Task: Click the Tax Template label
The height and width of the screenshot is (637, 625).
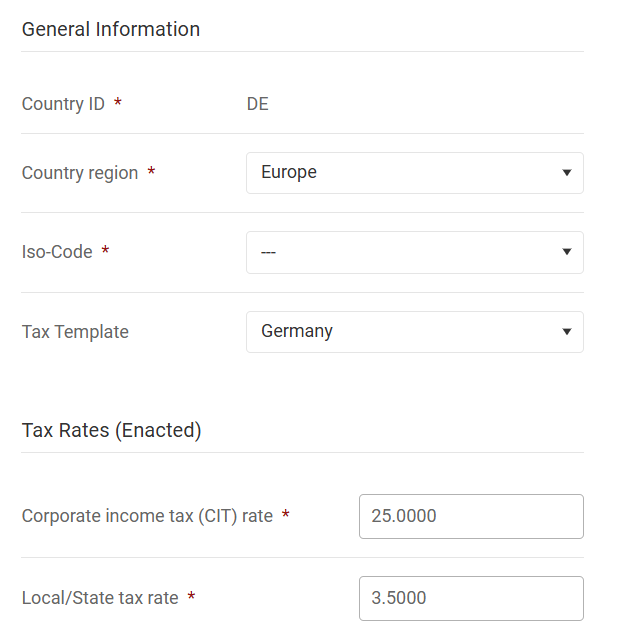Action: click(75, 332)
